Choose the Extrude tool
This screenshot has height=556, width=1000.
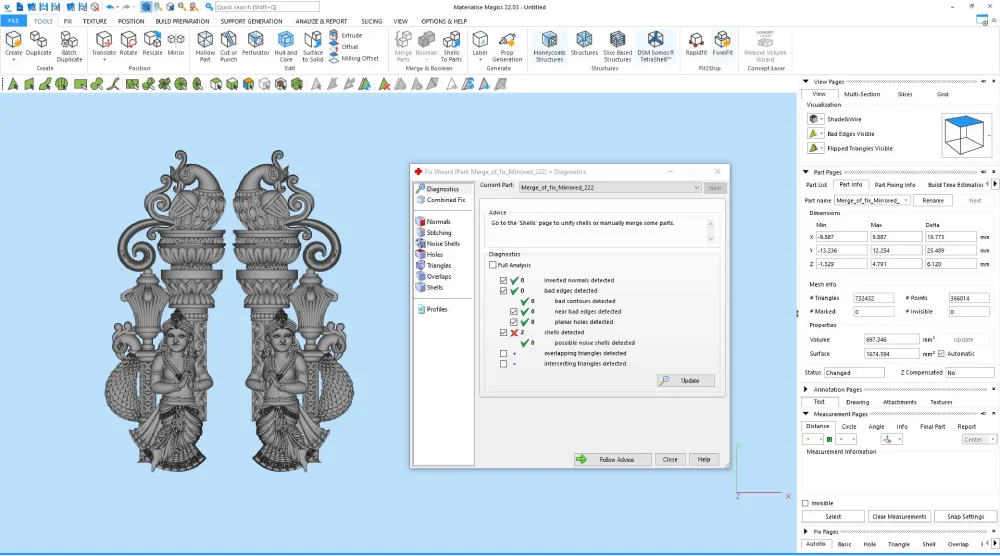(346, 36)
